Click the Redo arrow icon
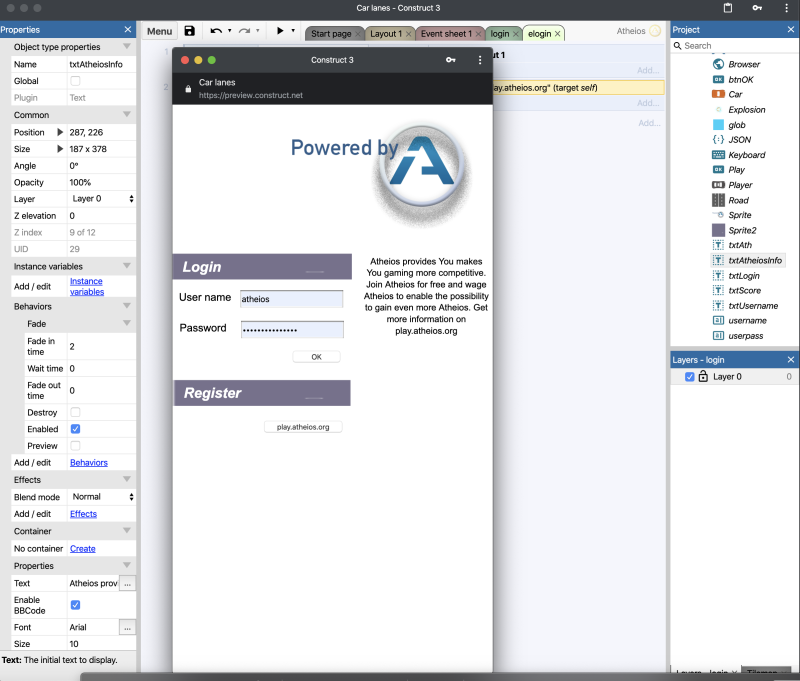800x681 pixels. point(244,31)
